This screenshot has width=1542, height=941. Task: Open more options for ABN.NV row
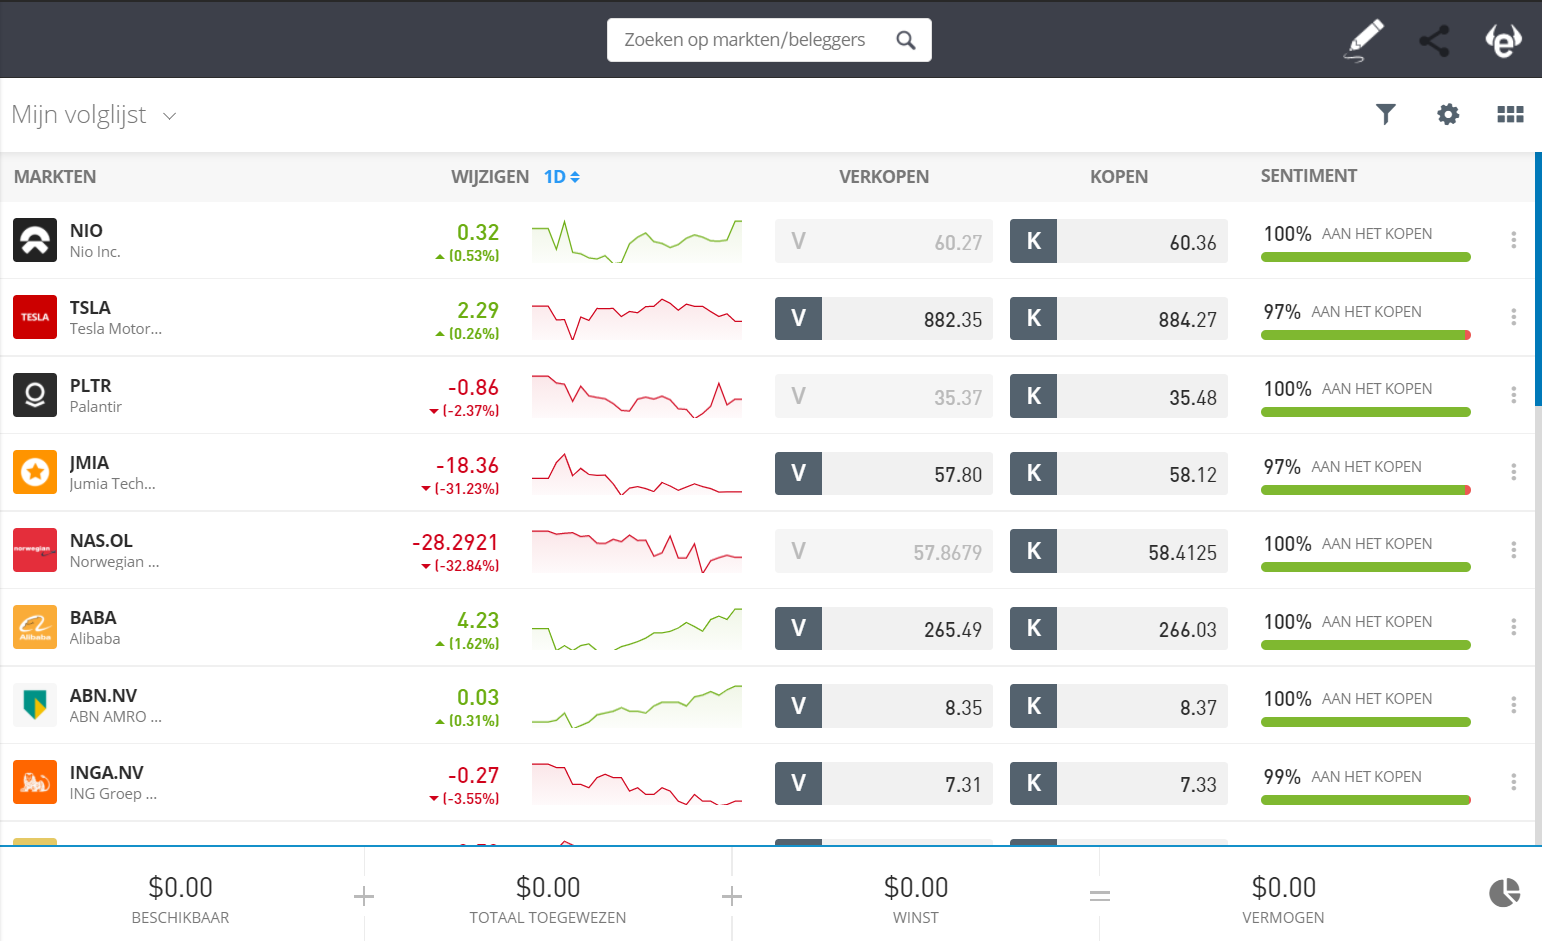pyautogui.click(x=1513, y=705)
